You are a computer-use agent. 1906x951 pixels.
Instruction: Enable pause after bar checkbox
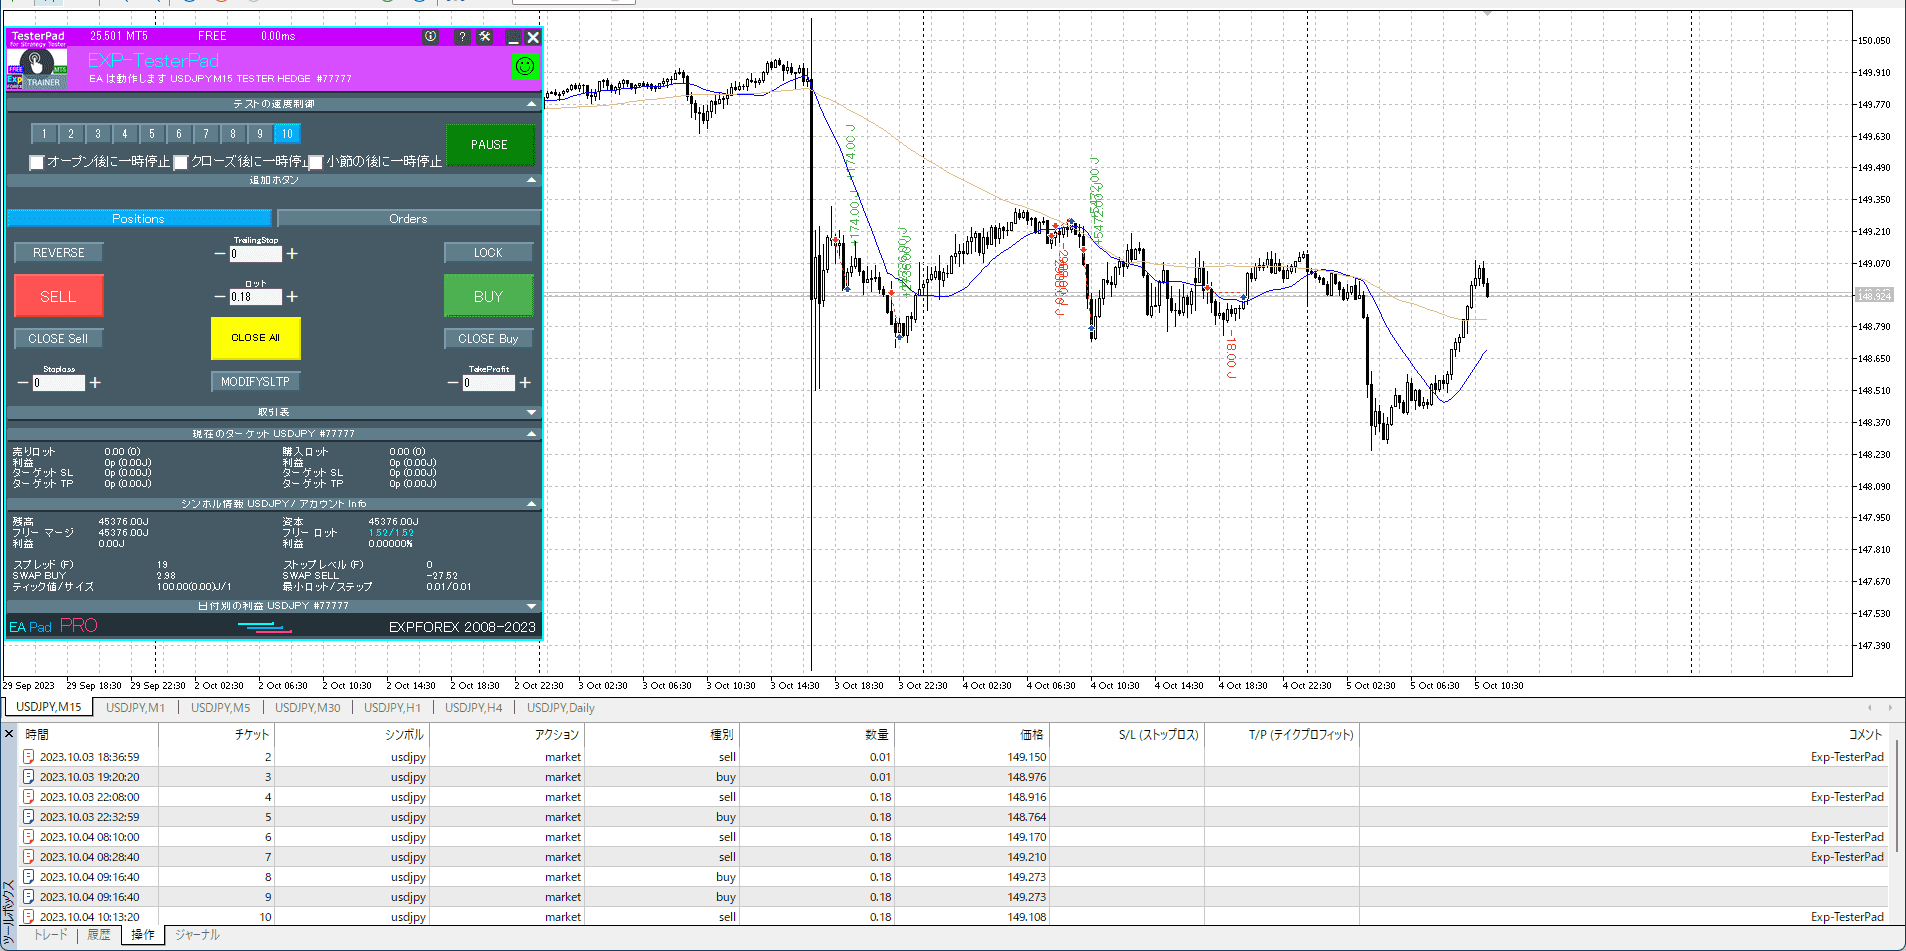tap(316, 162)
